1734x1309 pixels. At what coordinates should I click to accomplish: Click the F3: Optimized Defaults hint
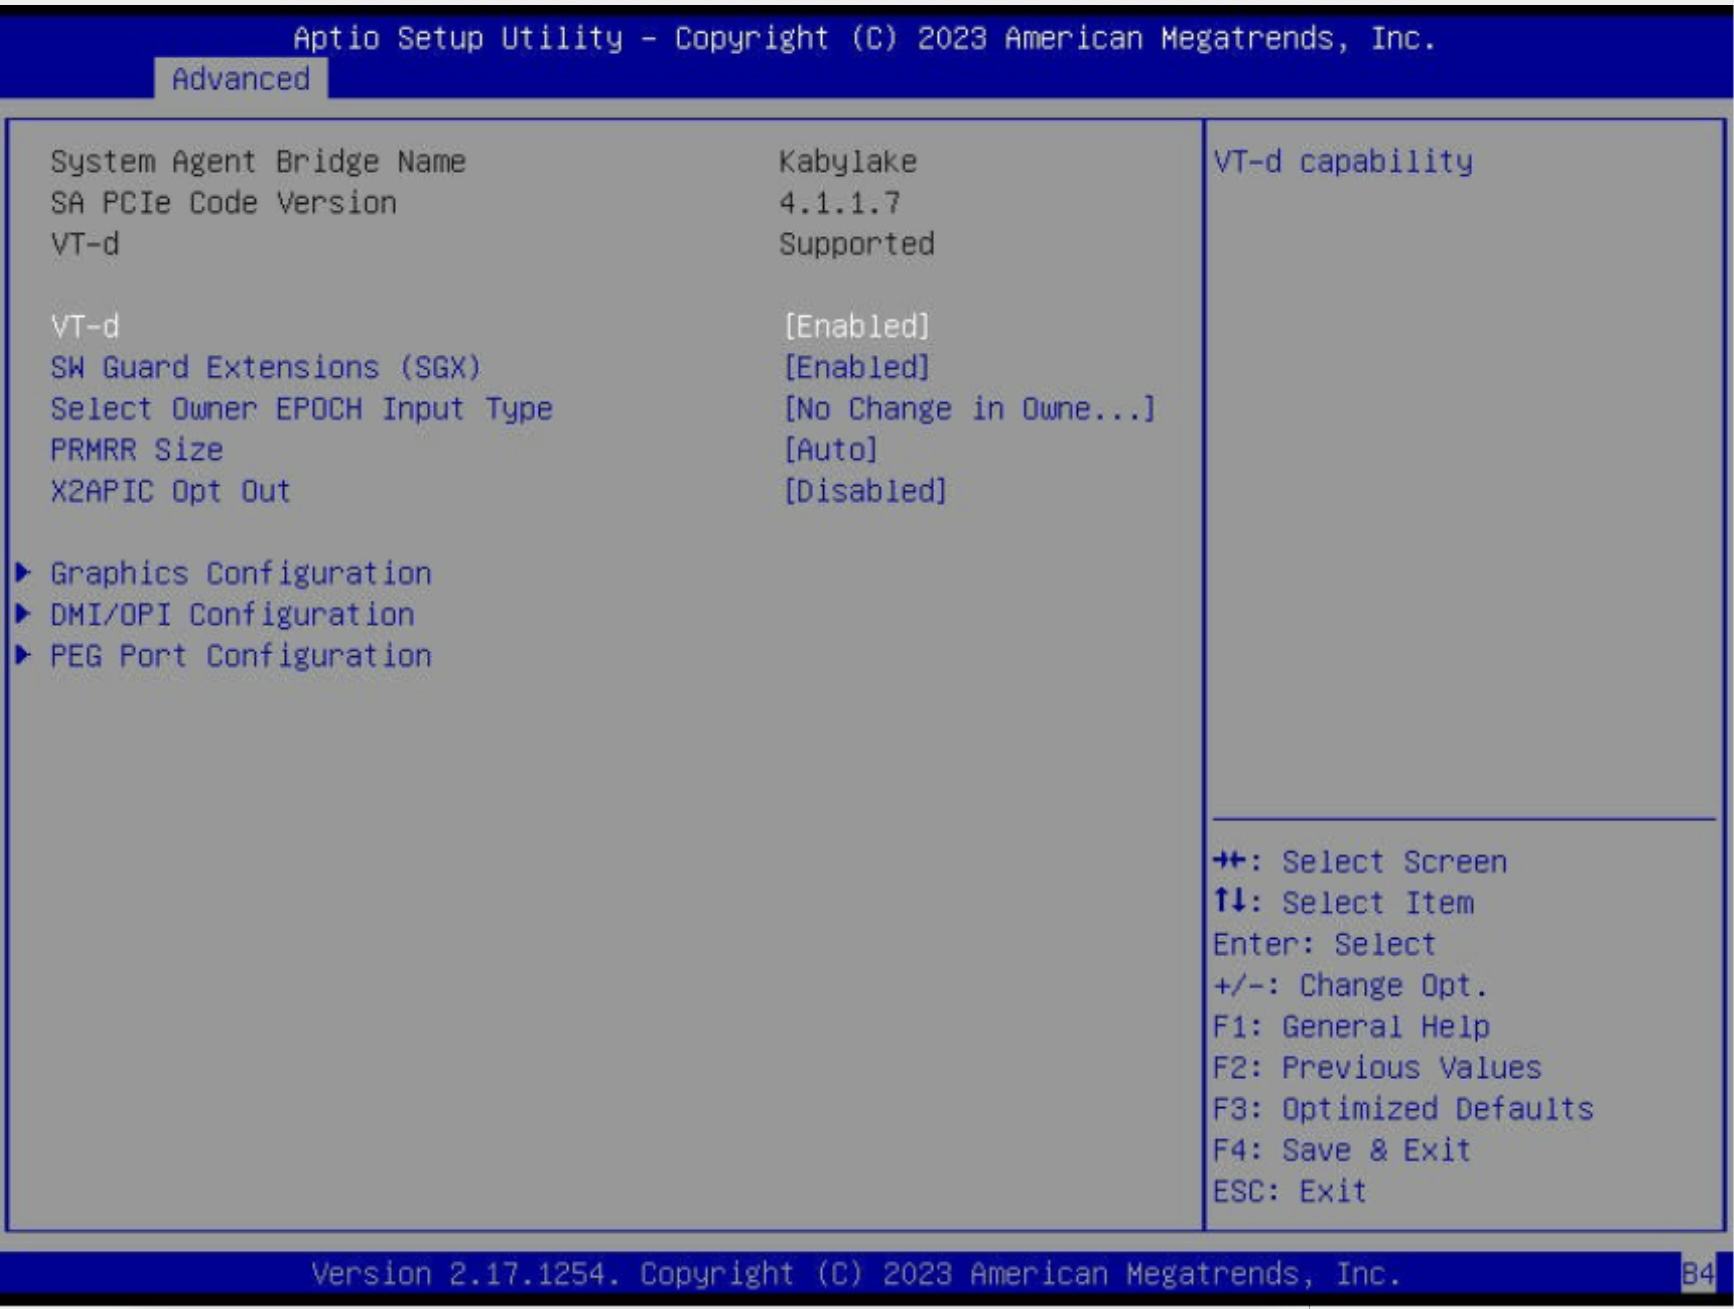1404,1108
